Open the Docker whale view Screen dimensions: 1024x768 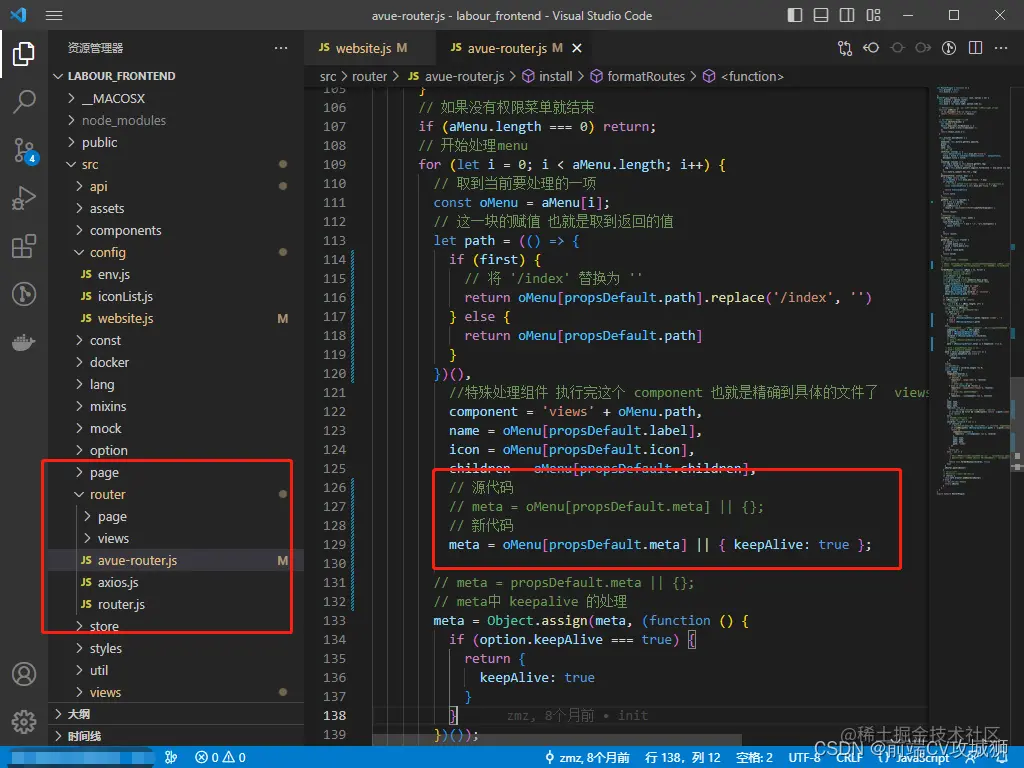[24, 342]
